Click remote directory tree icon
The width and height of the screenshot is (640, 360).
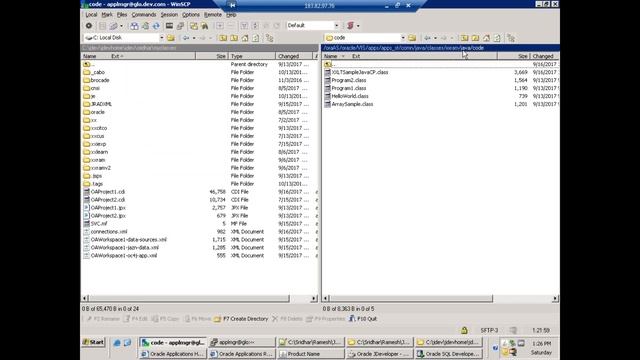[511, 38]
